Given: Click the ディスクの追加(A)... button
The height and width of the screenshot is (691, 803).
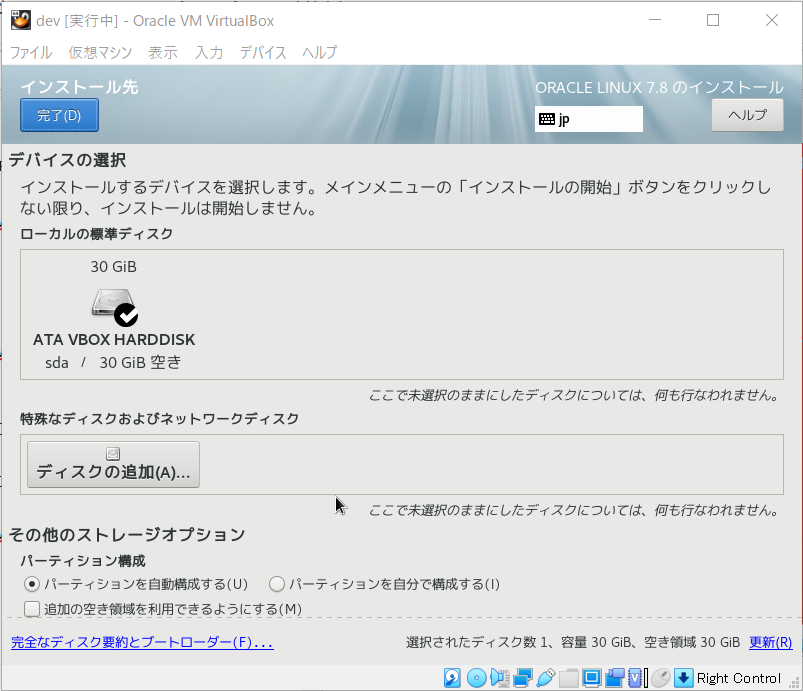Looking at the screenshot, I should [x=113, y=465].
